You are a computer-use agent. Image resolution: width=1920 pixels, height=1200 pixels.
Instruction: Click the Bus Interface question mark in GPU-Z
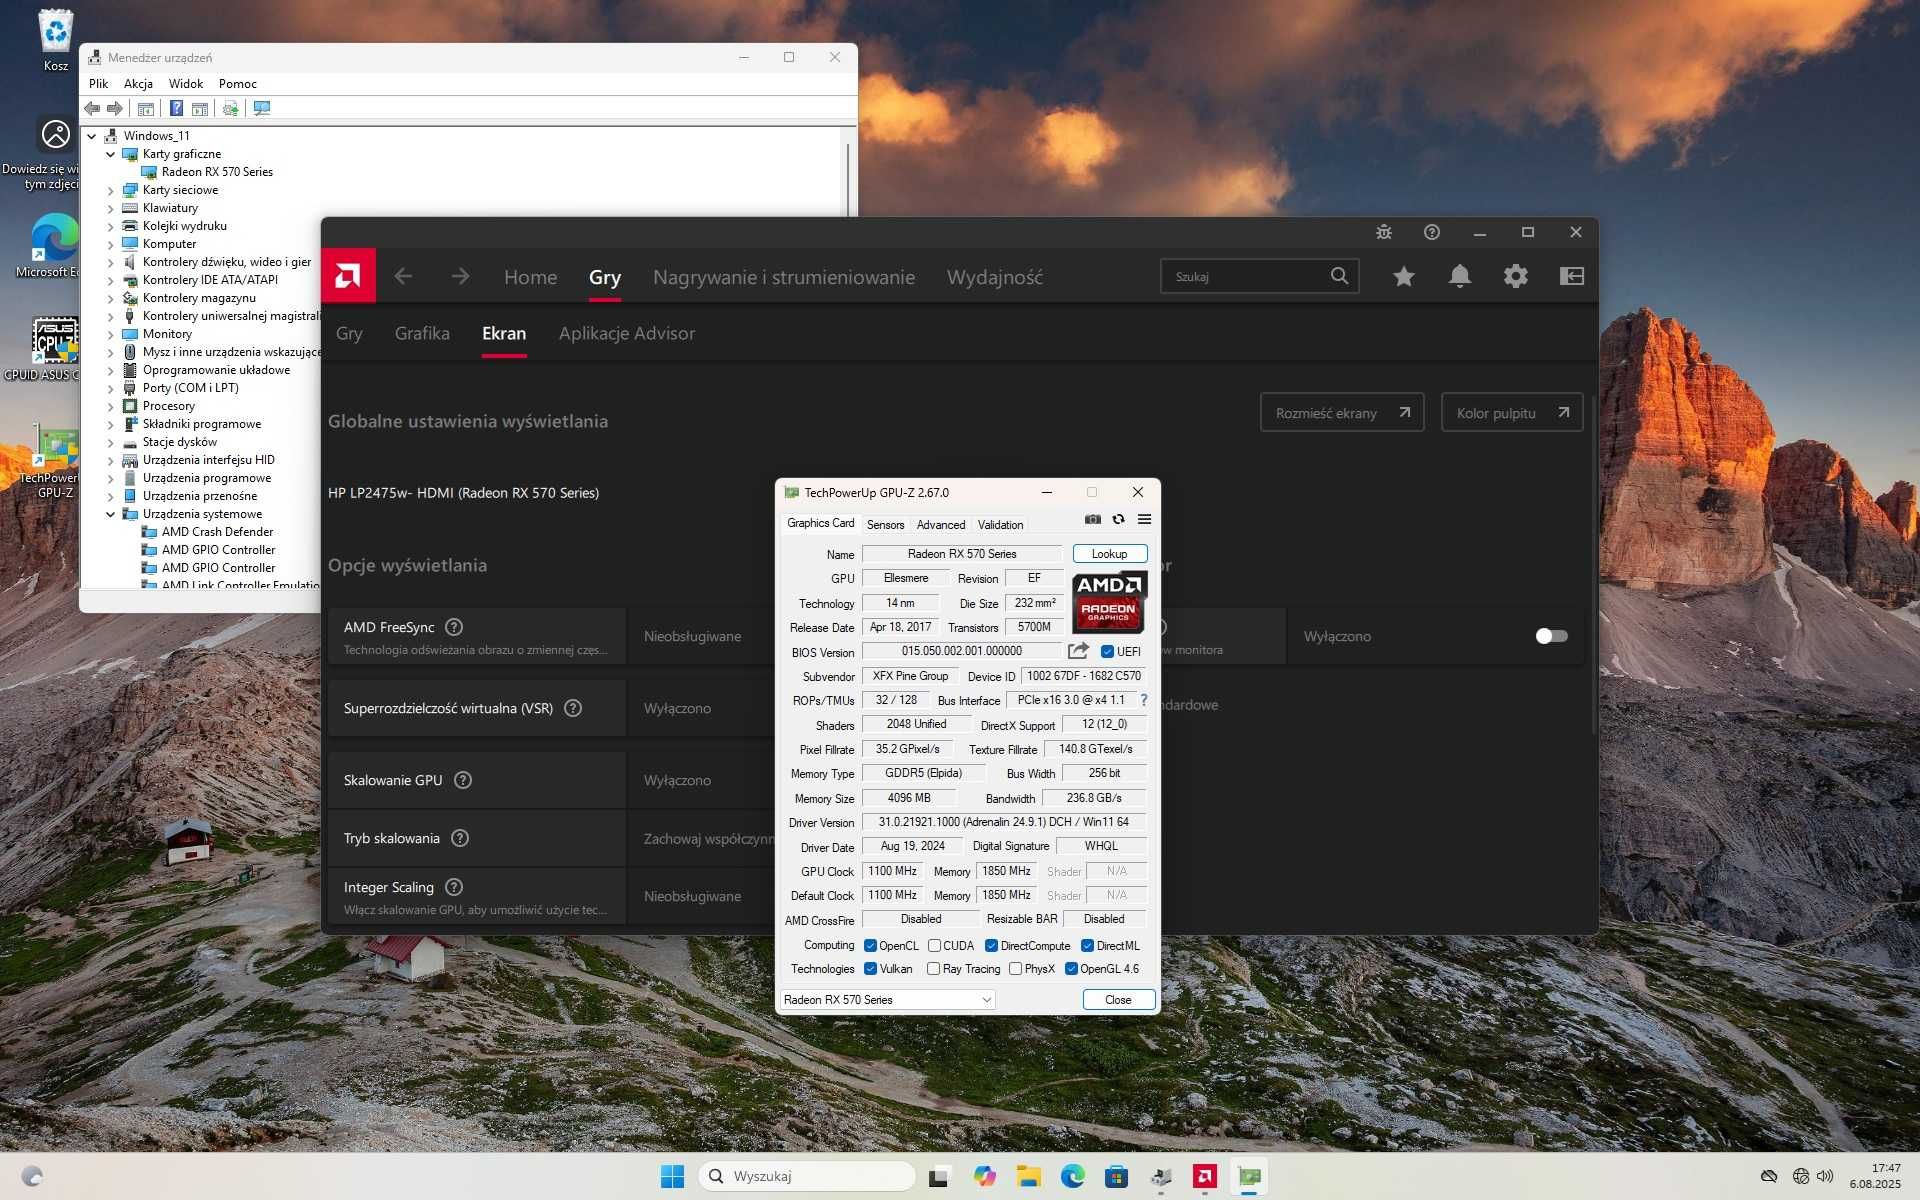pyautogui.click(x=1144, y=700)
